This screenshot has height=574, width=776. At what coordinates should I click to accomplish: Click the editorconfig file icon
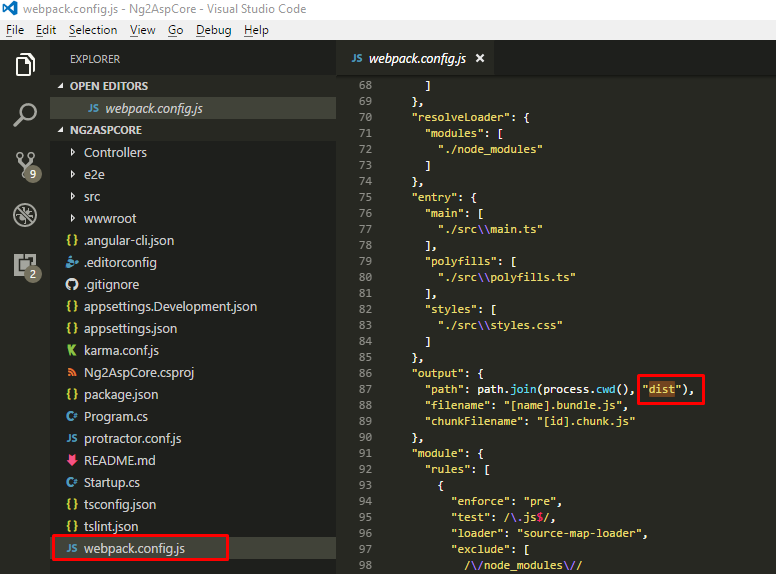[72, 262]
